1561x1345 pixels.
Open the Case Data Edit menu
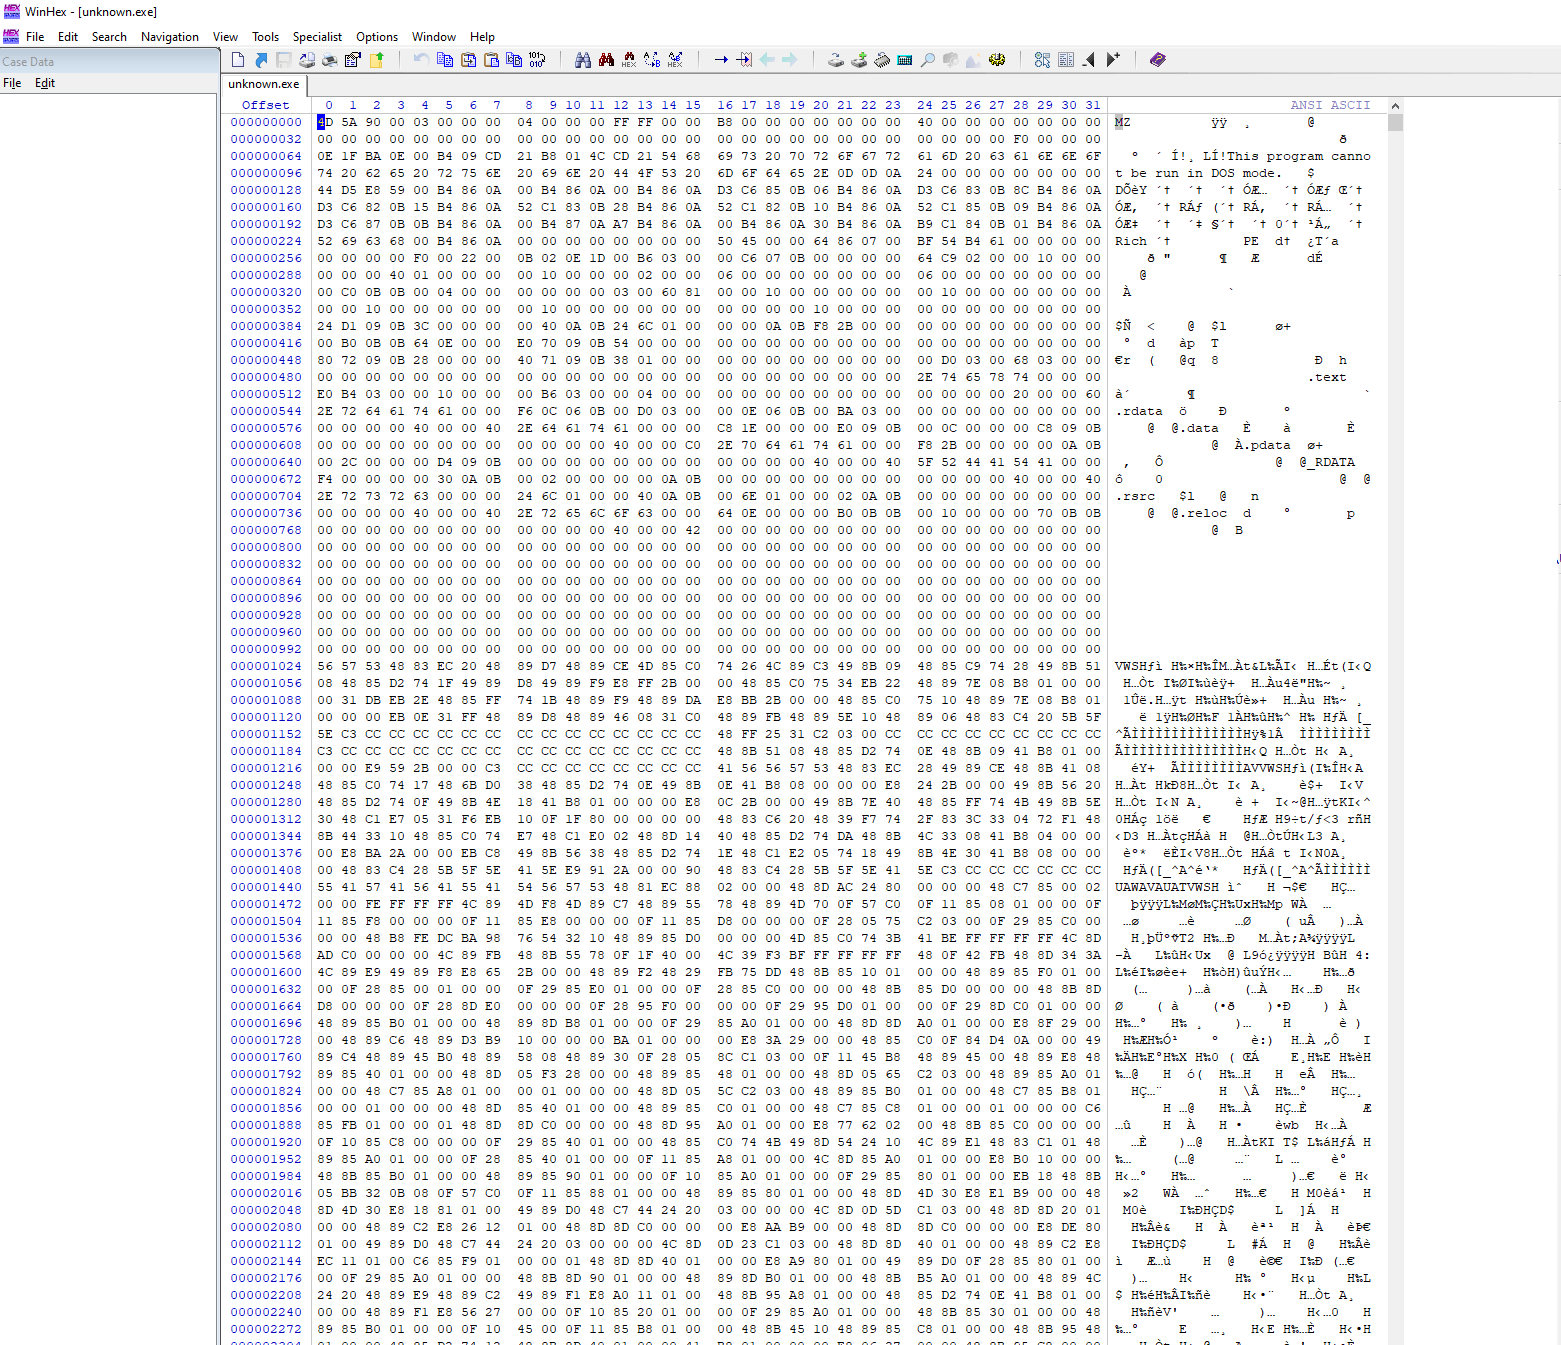(x=45, y=83)
